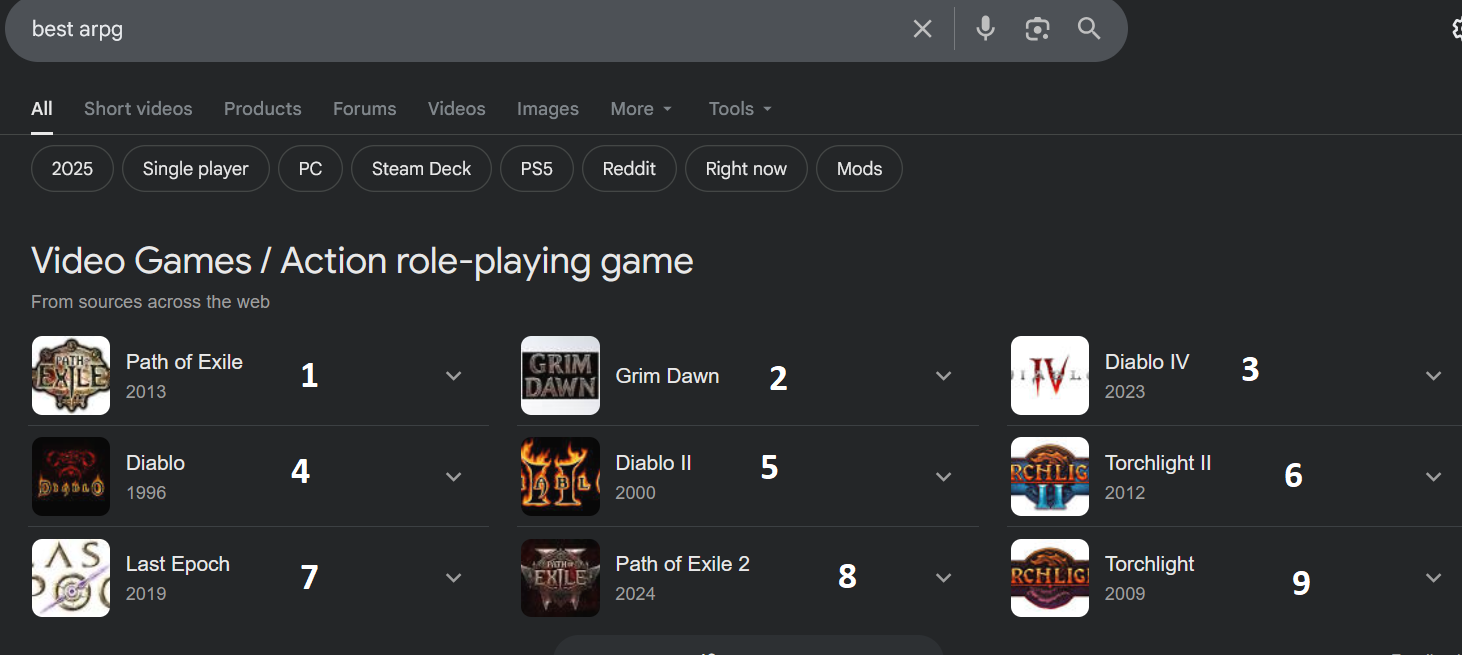
Task: Select the All results tab
Action: (x=42, y=109)
